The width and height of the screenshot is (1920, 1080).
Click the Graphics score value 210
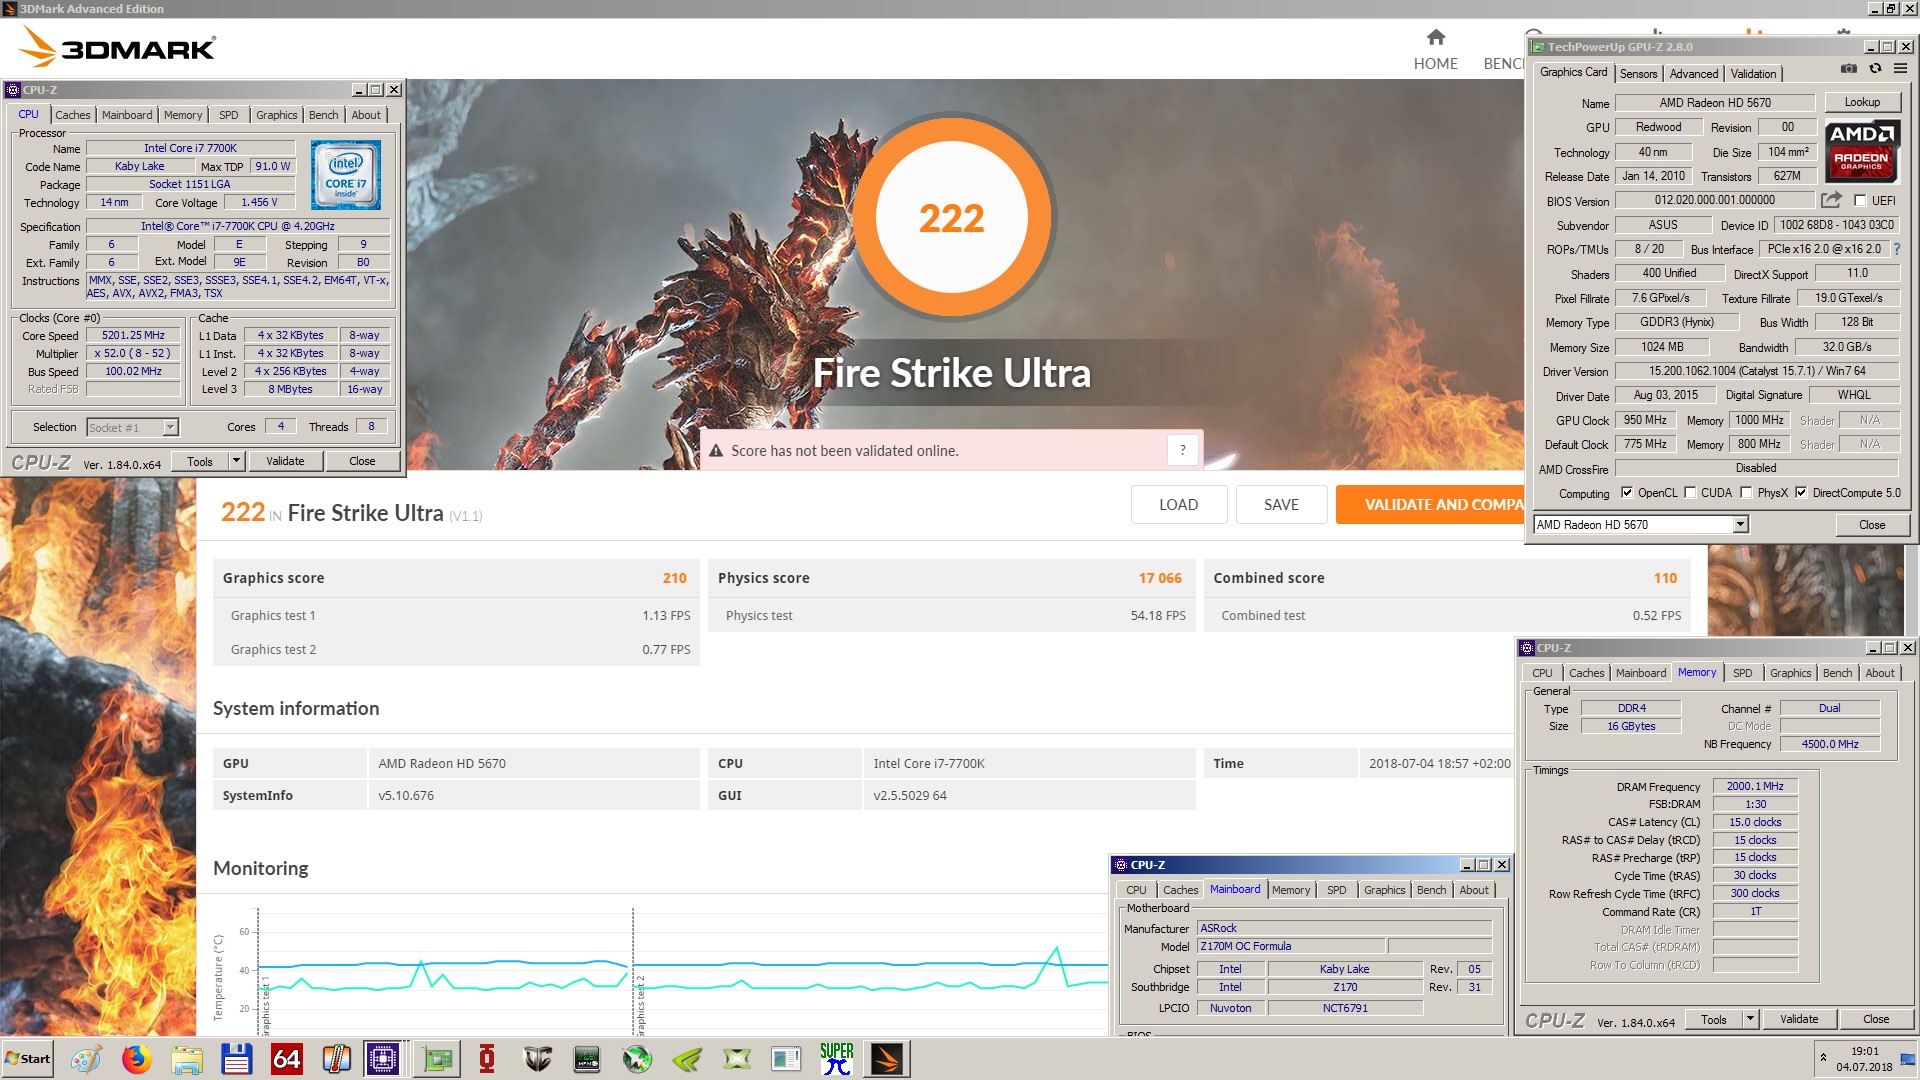675,578
